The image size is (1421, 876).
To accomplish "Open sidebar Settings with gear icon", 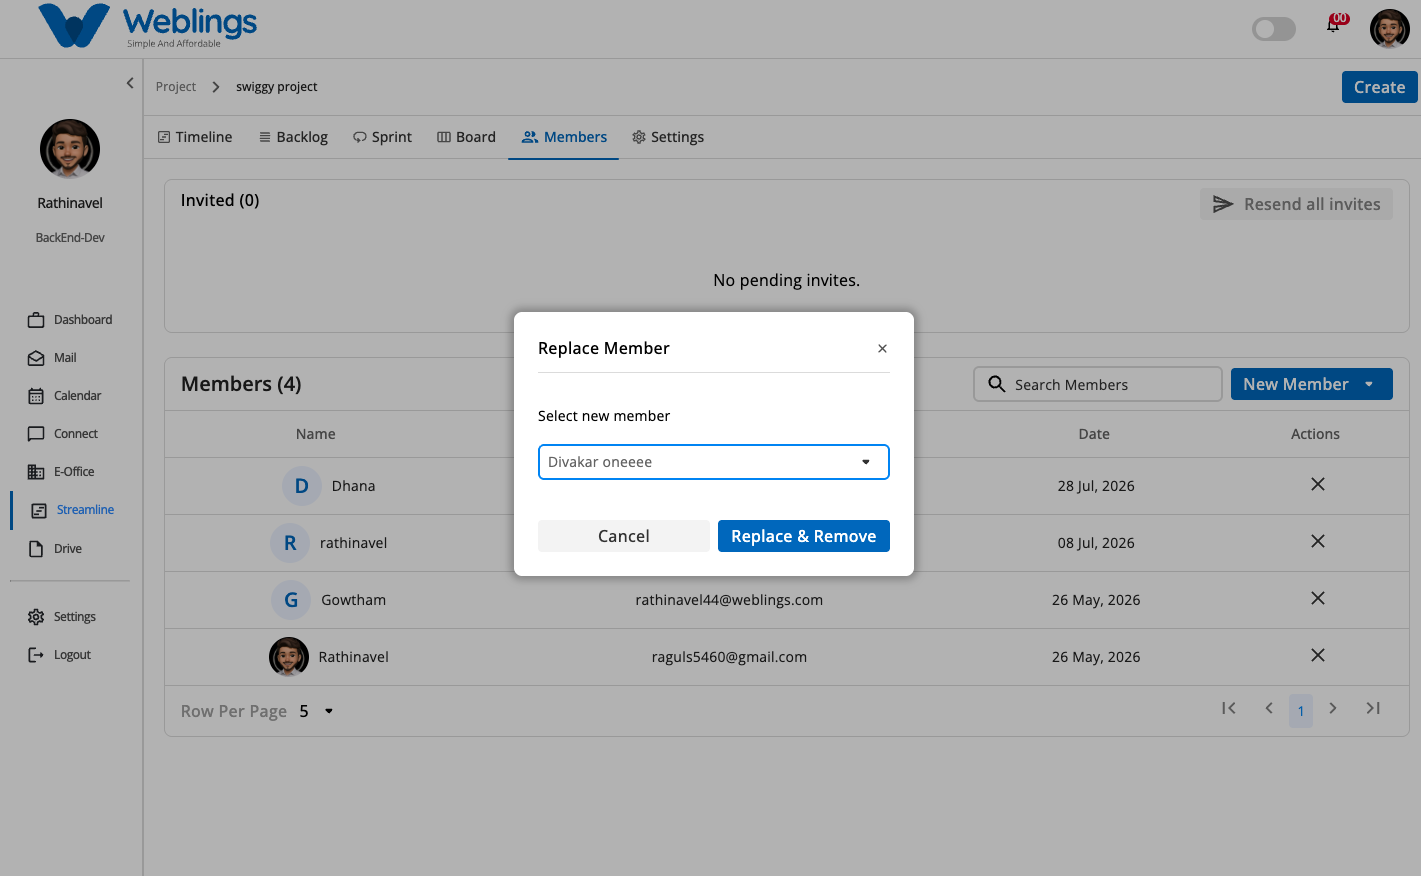I will tap(62, 617).
